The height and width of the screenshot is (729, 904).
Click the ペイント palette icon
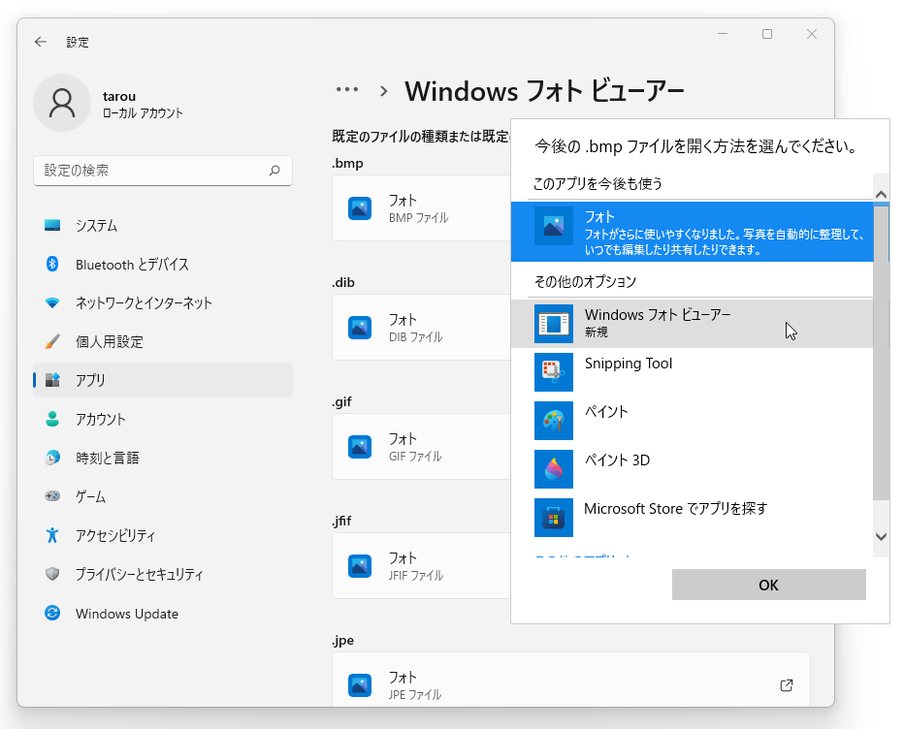click(553, 420)
